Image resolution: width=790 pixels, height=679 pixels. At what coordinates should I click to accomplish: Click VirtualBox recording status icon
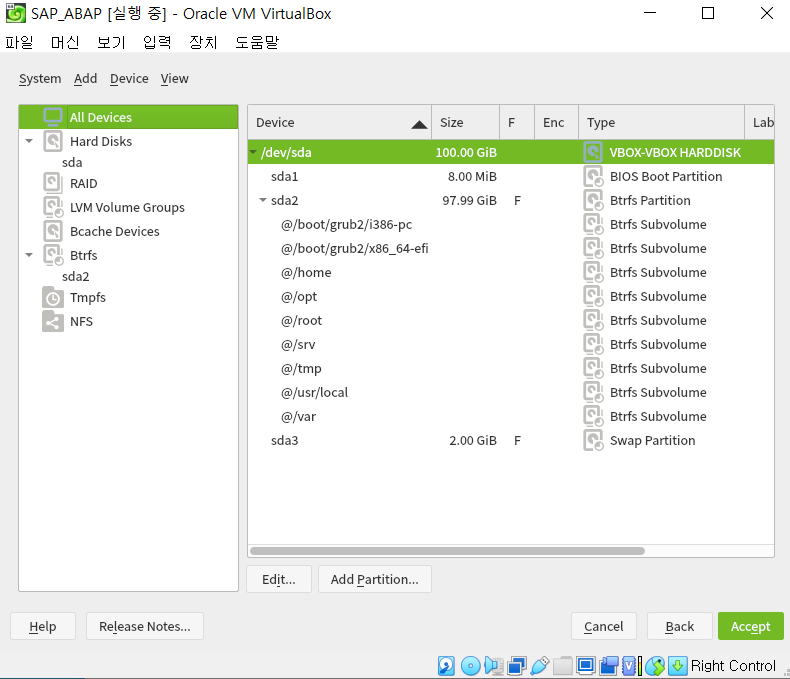(609, 666)
